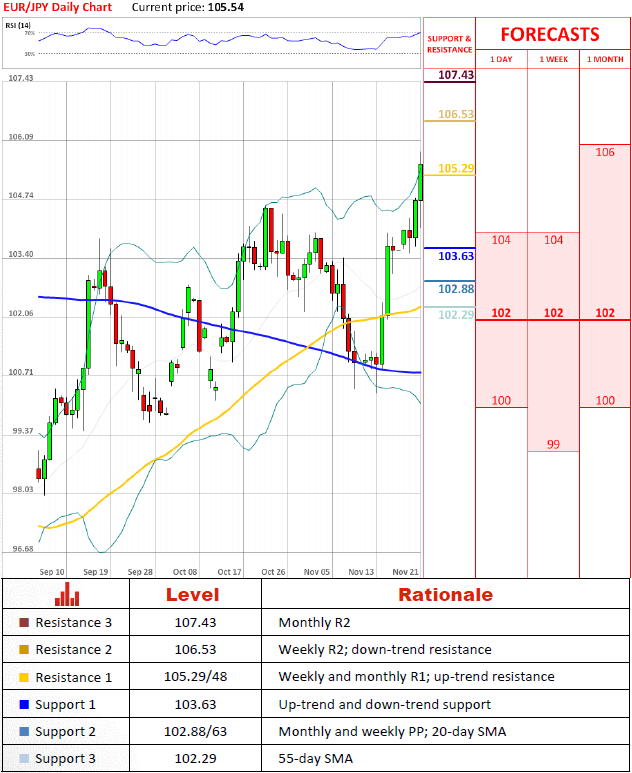Click the 106.53 level table cell
Viewport: 632px width, 773px height.
tap(195, 650)
